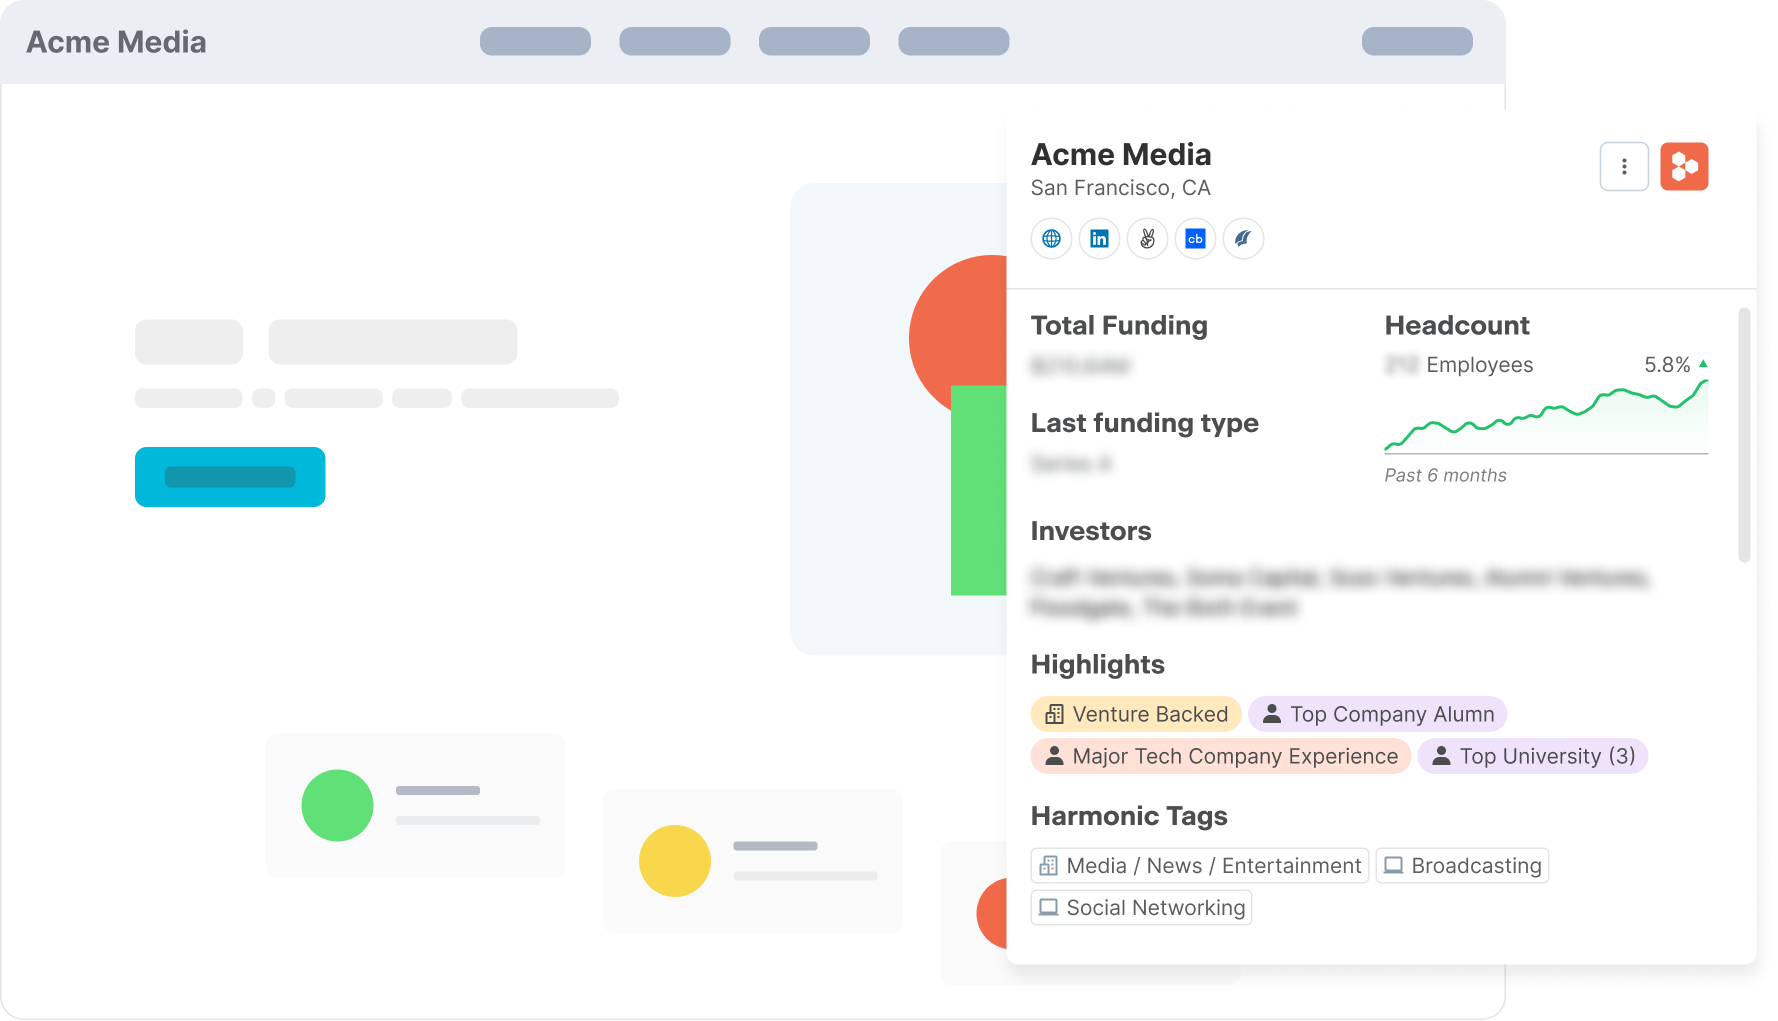Open the LinkedIn profile icon

point(1099,239)
